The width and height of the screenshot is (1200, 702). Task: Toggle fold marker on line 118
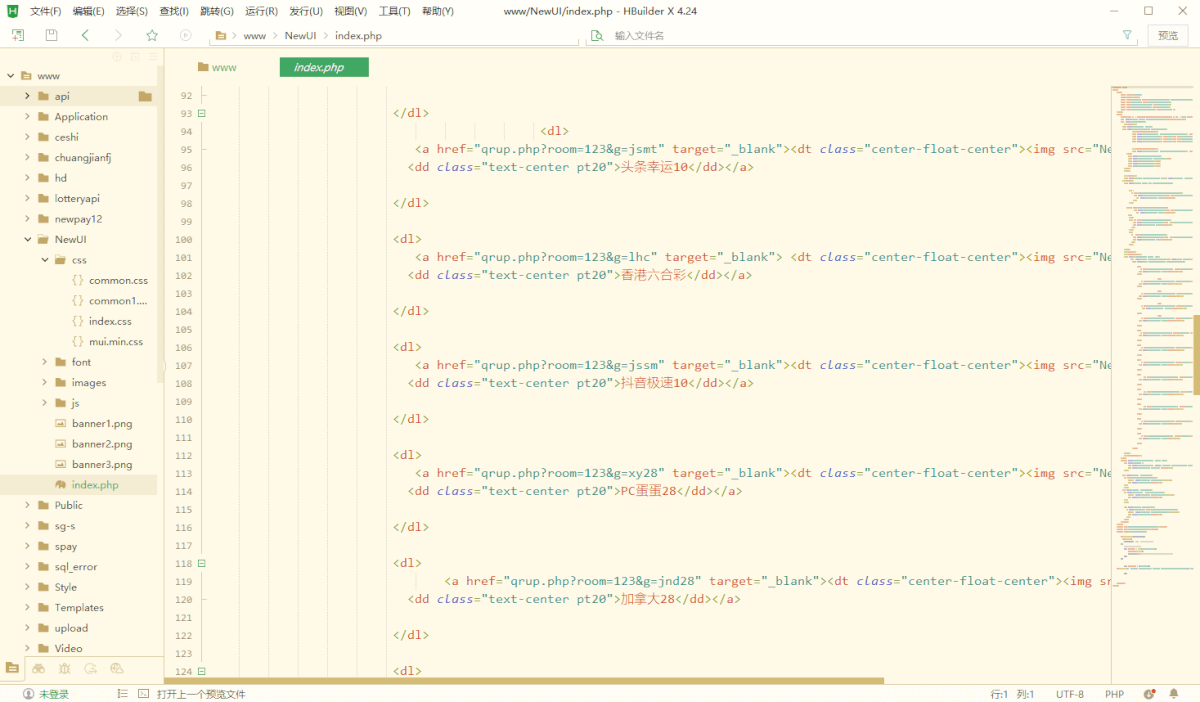point(201,563)
